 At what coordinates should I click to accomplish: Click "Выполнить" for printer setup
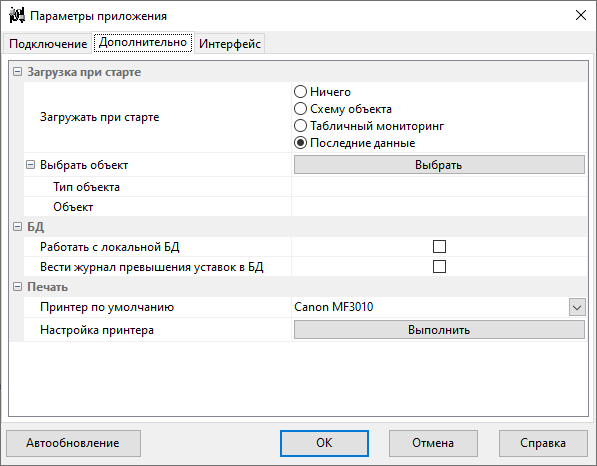pos(439,330)
